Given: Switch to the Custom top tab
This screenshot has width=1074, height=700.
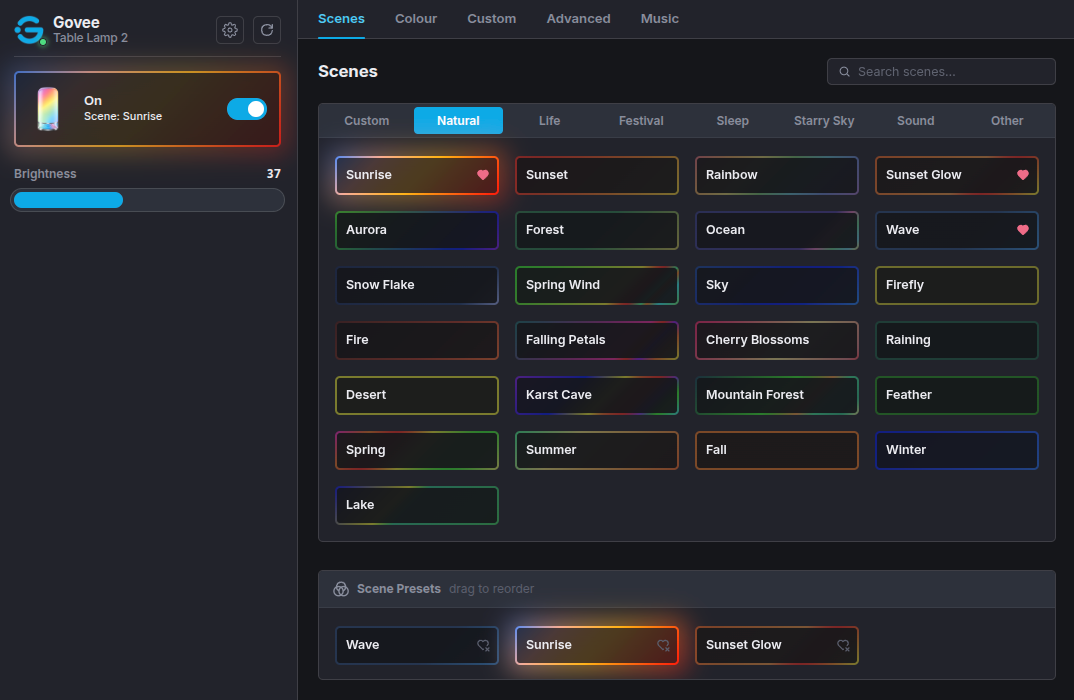Looking at the screenshot, I should tap(491, 19).
